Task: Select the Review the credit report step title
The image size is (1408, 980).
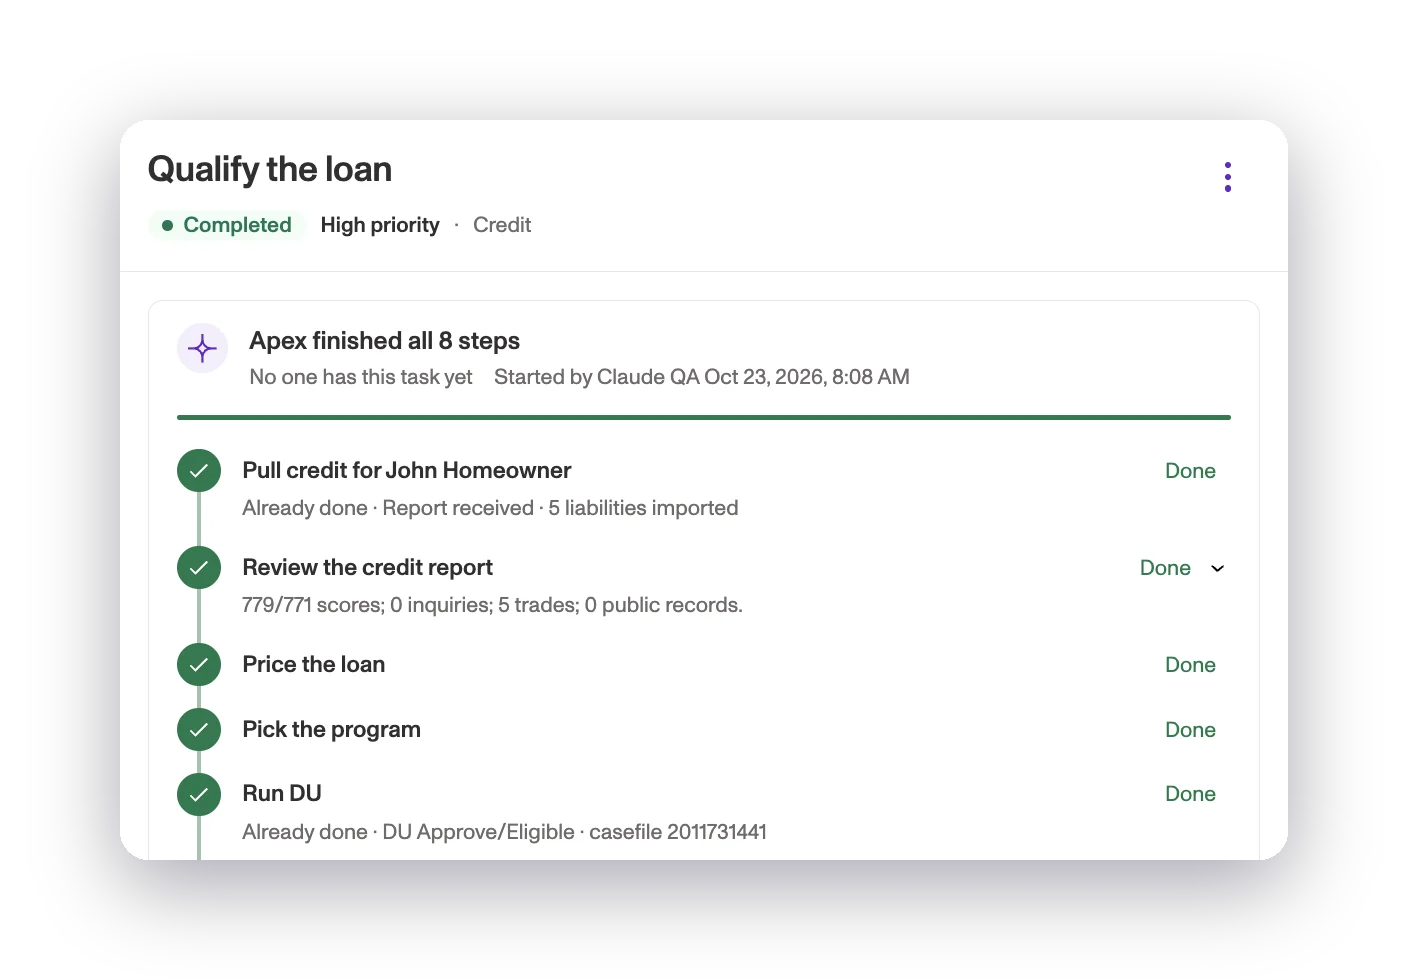Action: (368, 568)
